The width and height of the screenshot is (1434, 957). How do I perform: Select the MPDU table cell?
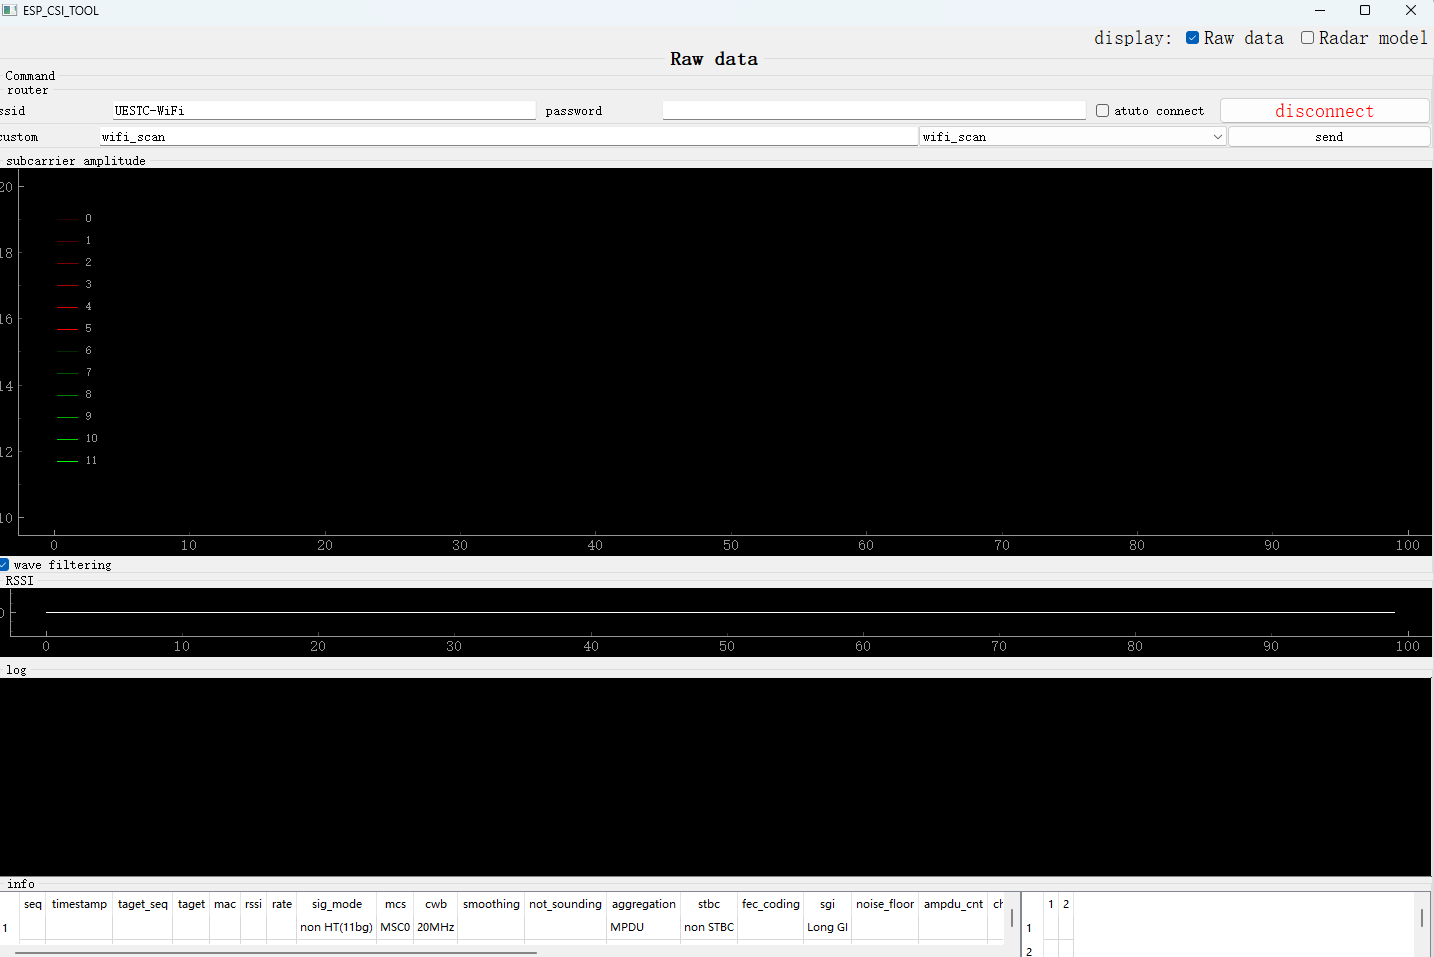tap(644, 927)
